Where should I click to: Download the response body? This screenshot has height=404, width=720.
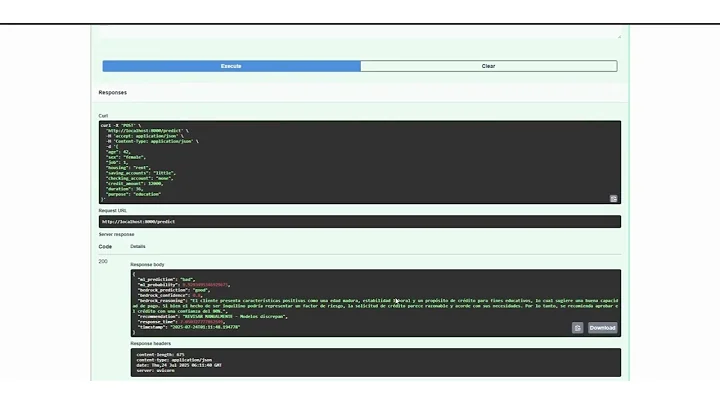click(602, 328)
